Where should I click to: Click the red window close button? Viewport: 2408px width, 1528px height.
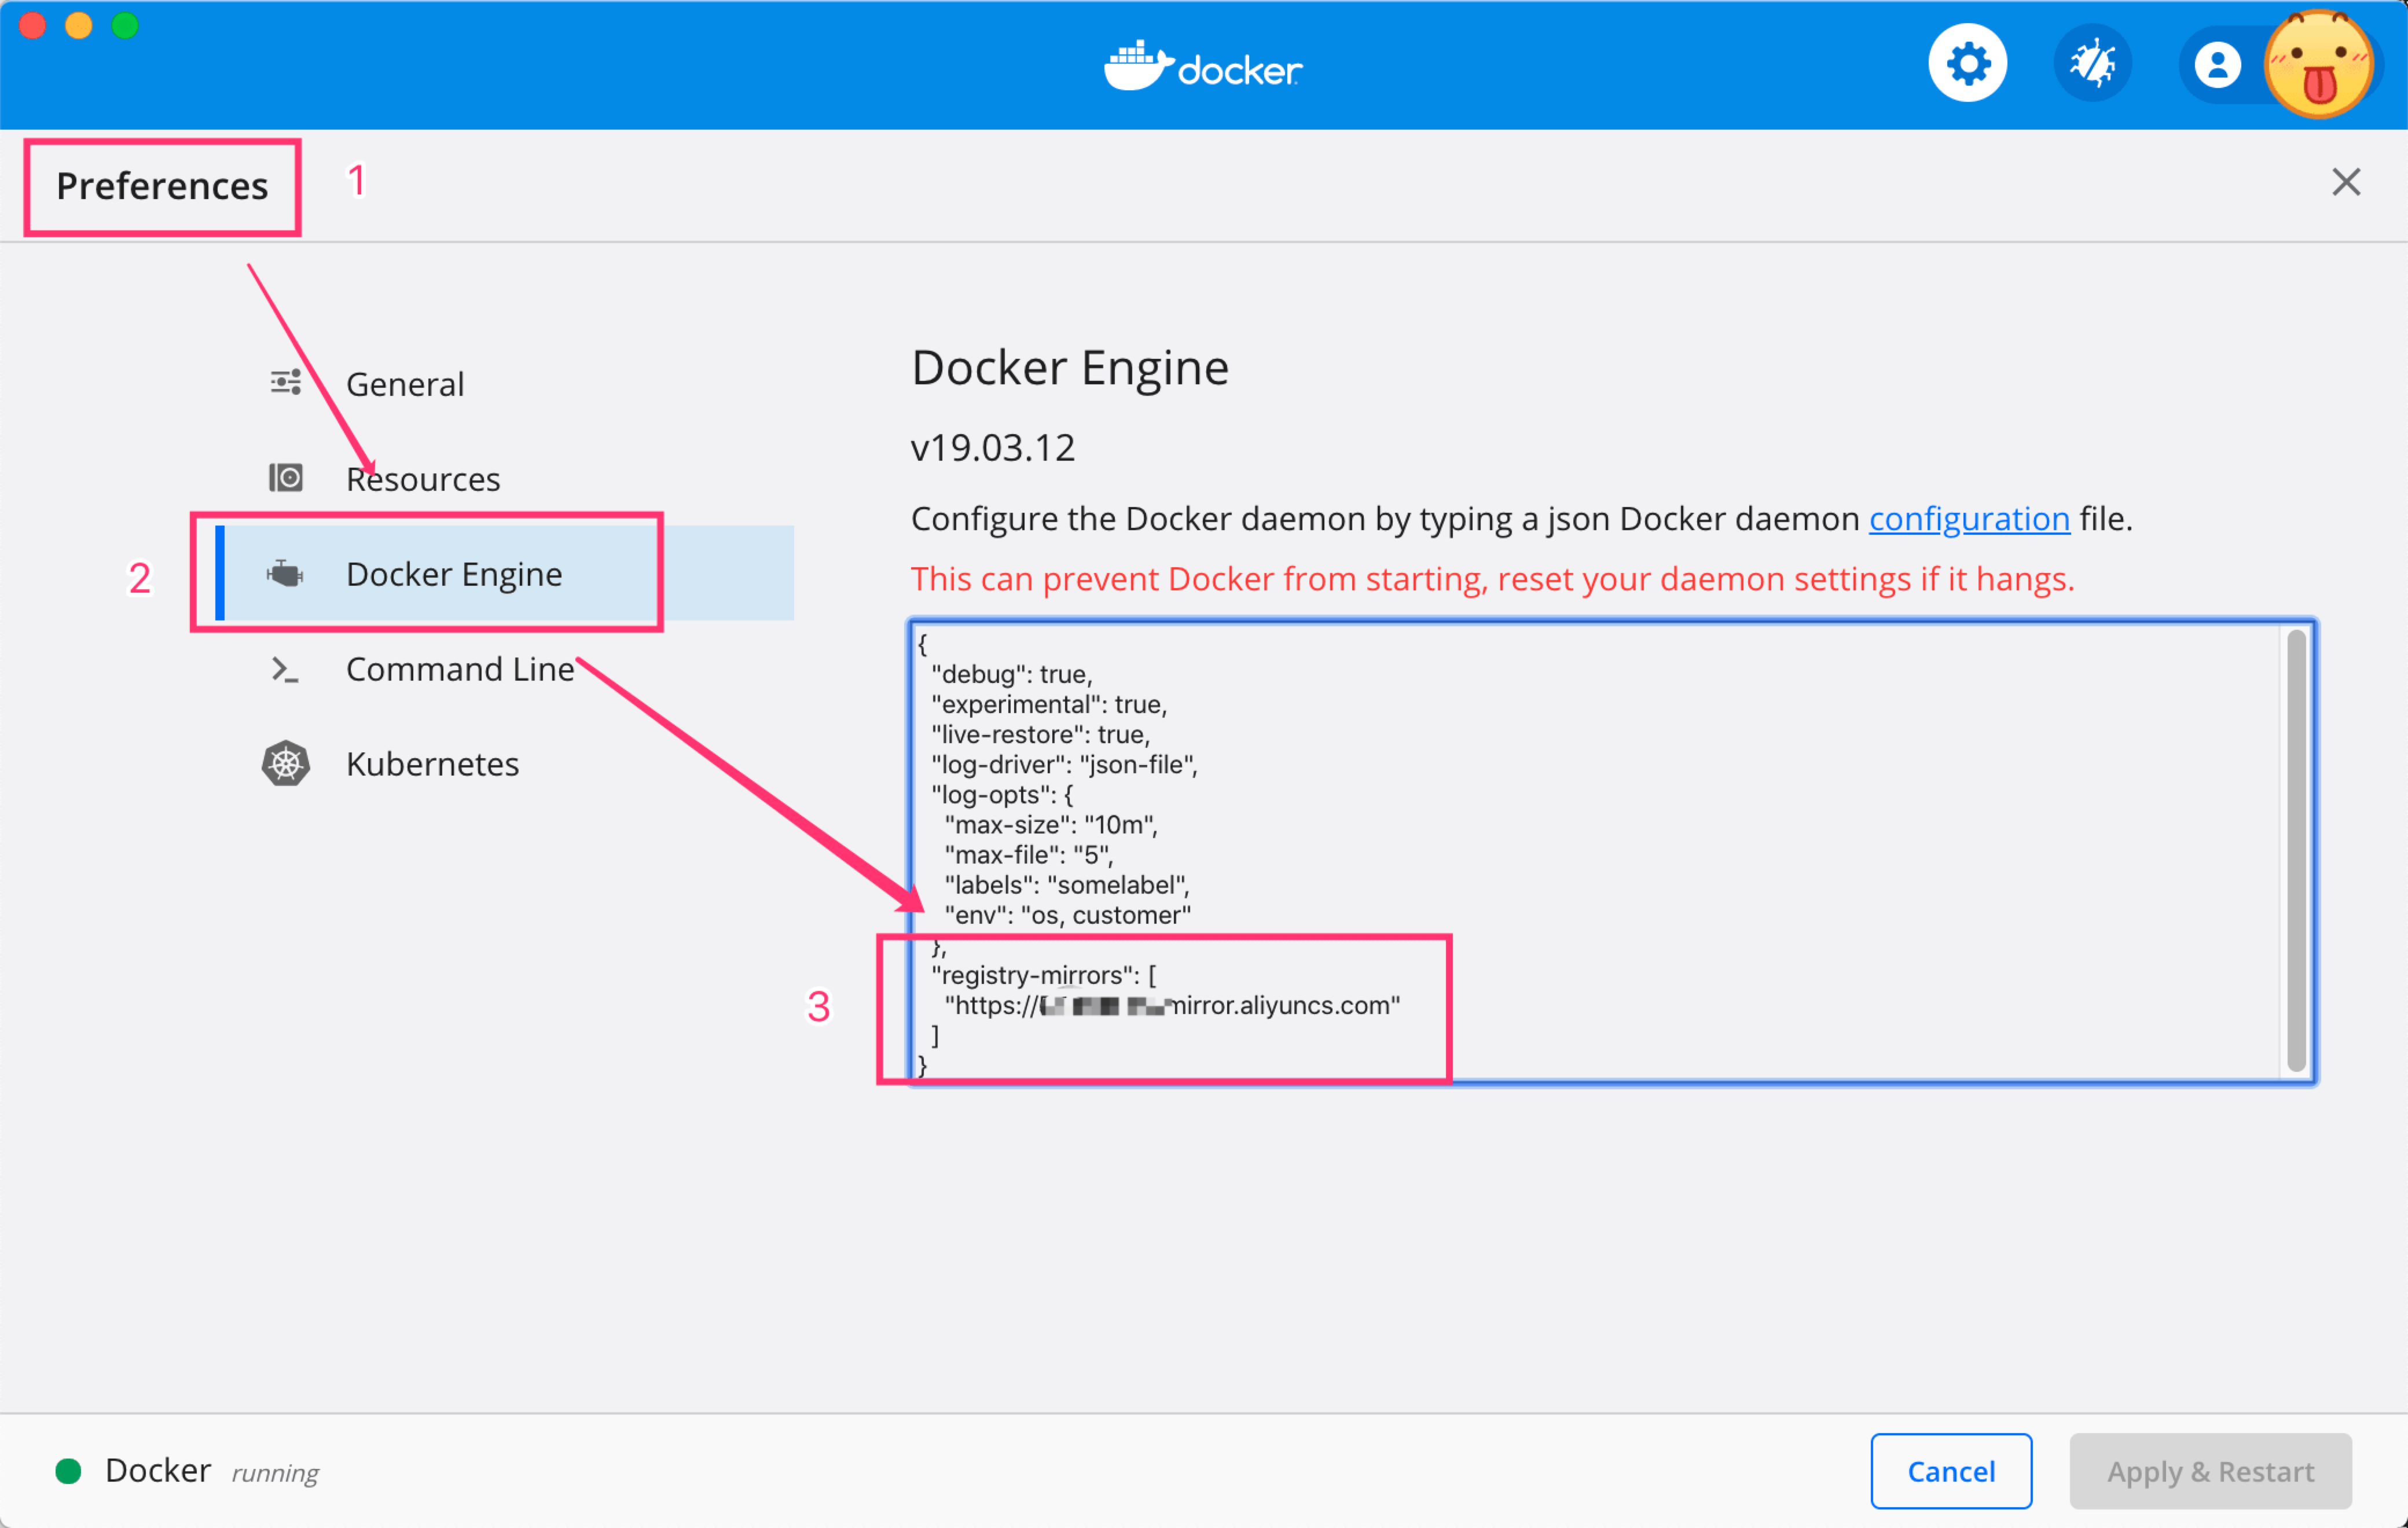click(33, 25)
